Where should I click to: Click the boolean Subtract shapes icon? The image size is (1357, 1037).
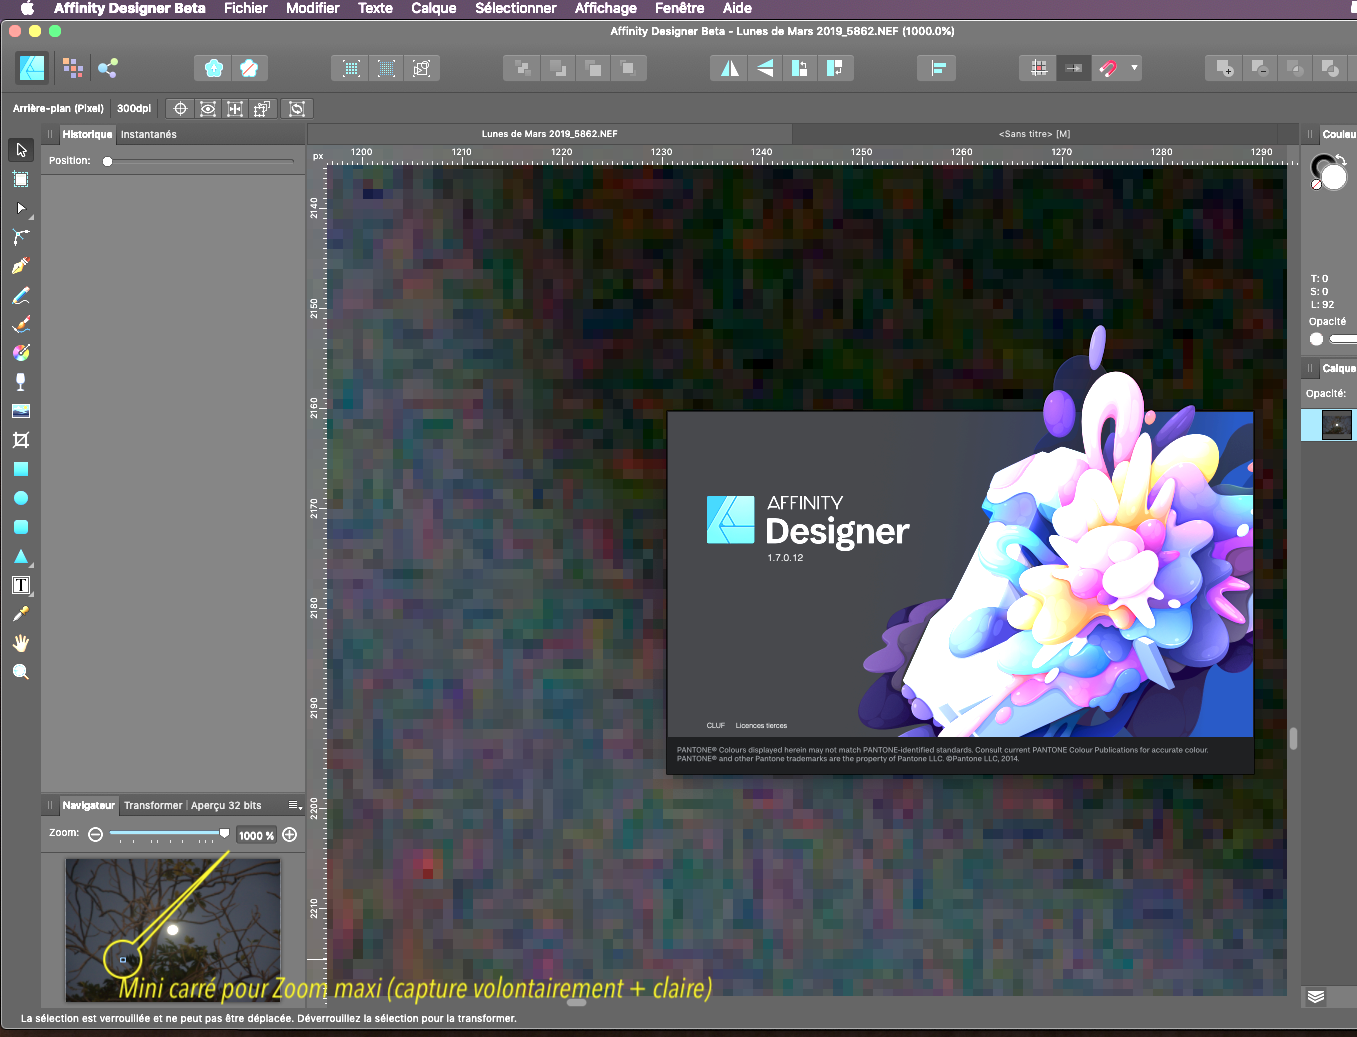pos(1259,68)
